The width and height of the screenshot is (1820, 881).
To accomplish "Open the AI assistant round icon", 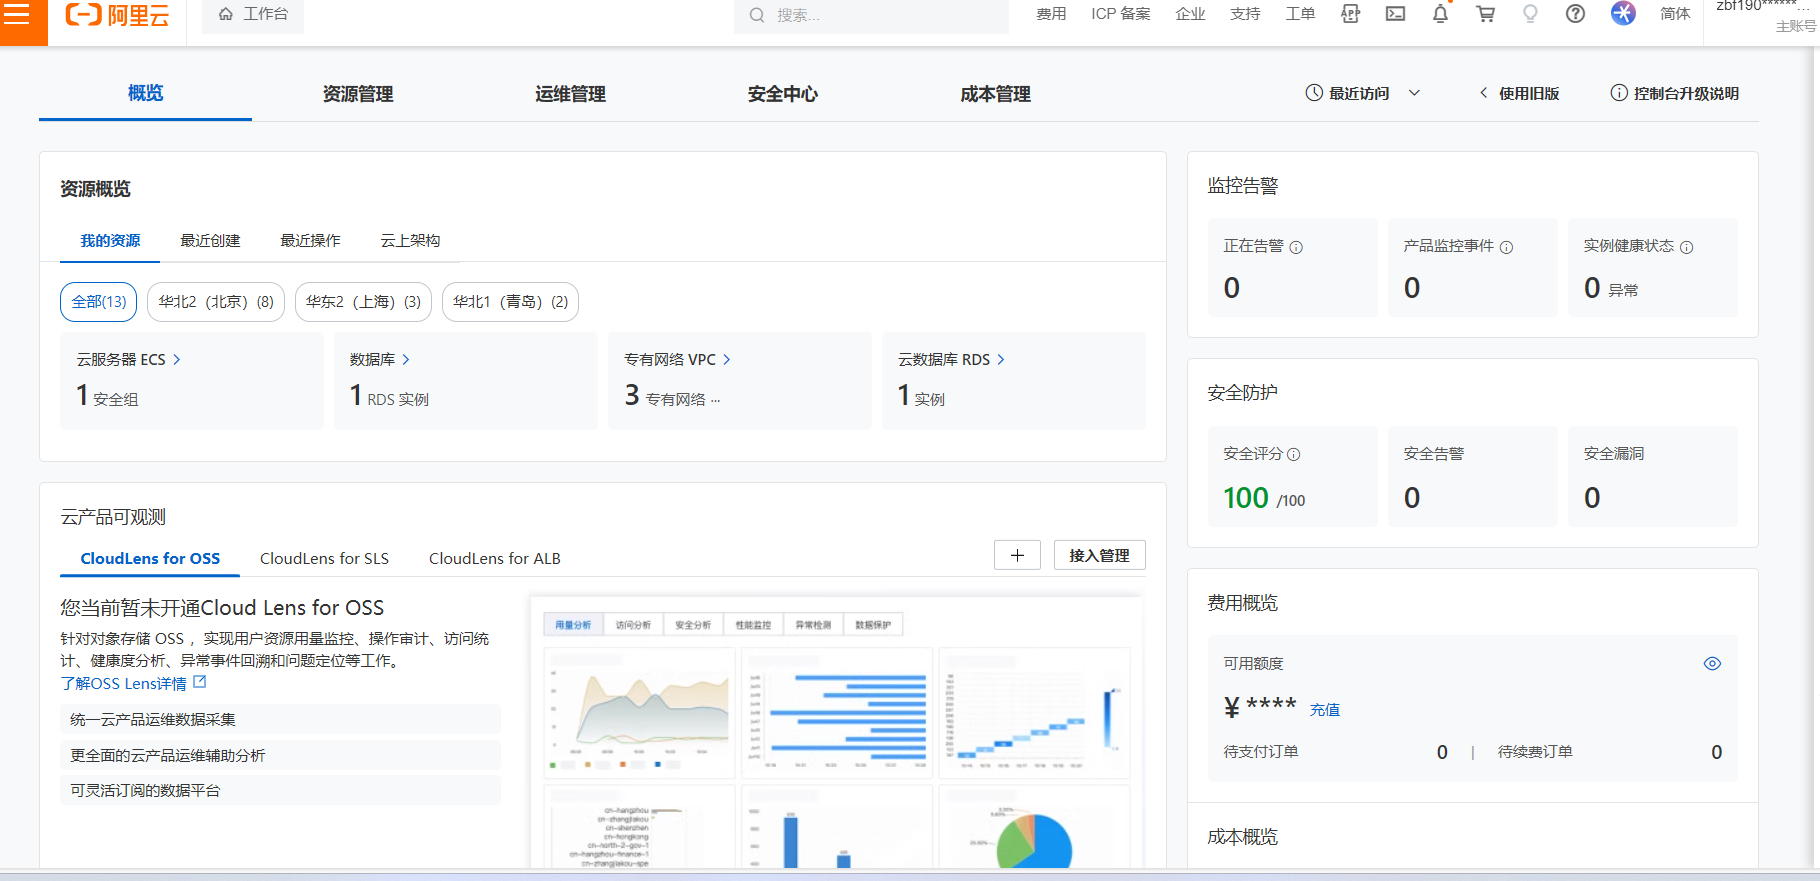I will pos(1623,13).
